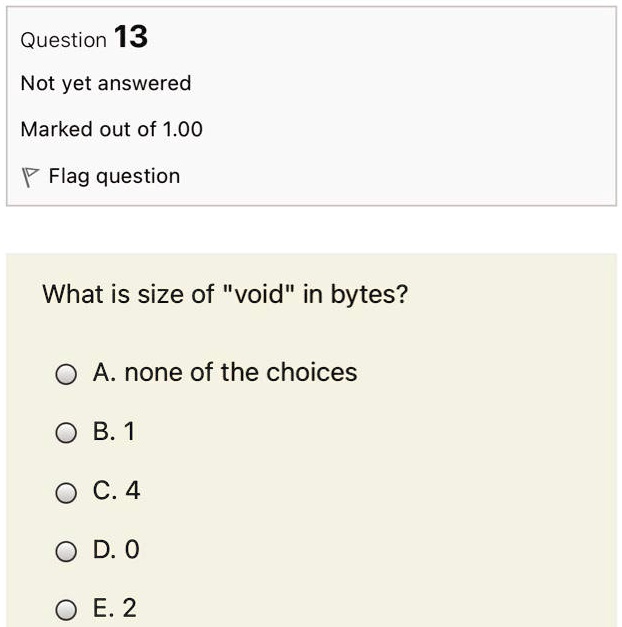Mark the radio button for option E
The height and width of the screenshot is (627, 622).
66,610
